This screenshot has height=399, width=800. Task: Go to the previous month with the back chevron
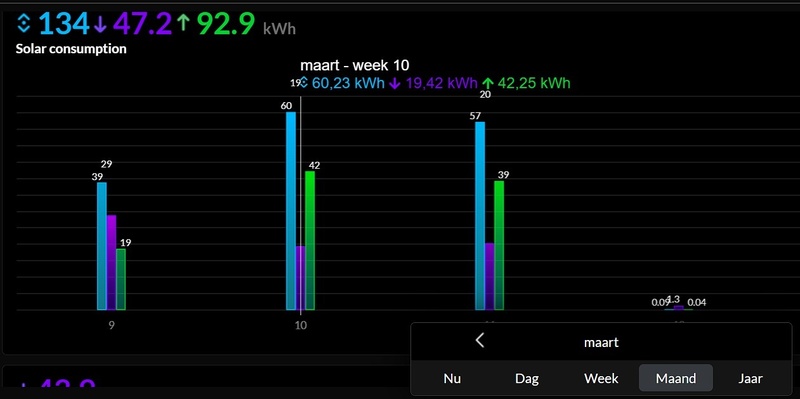pos(480,340)
